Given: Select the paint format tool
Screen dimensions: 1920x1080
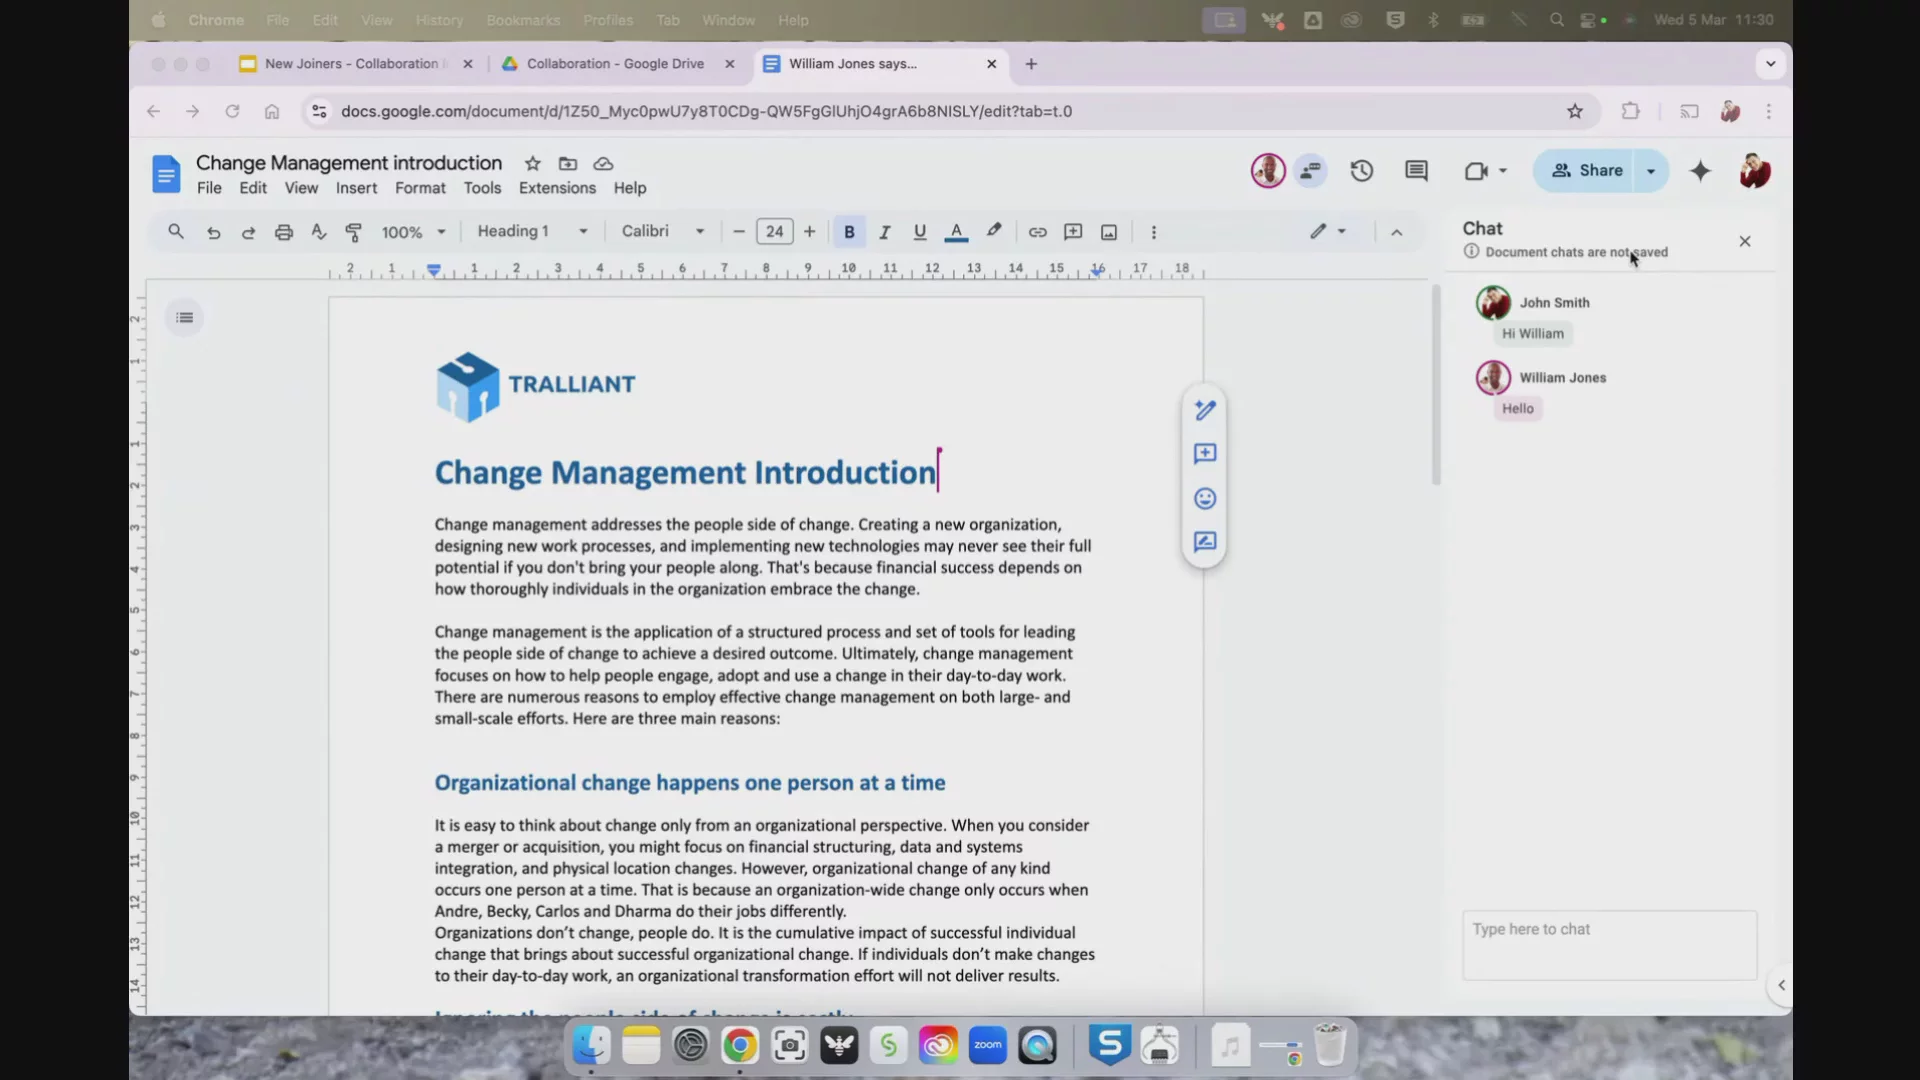Looking at the screenshot, I should (x=353, y=232).
